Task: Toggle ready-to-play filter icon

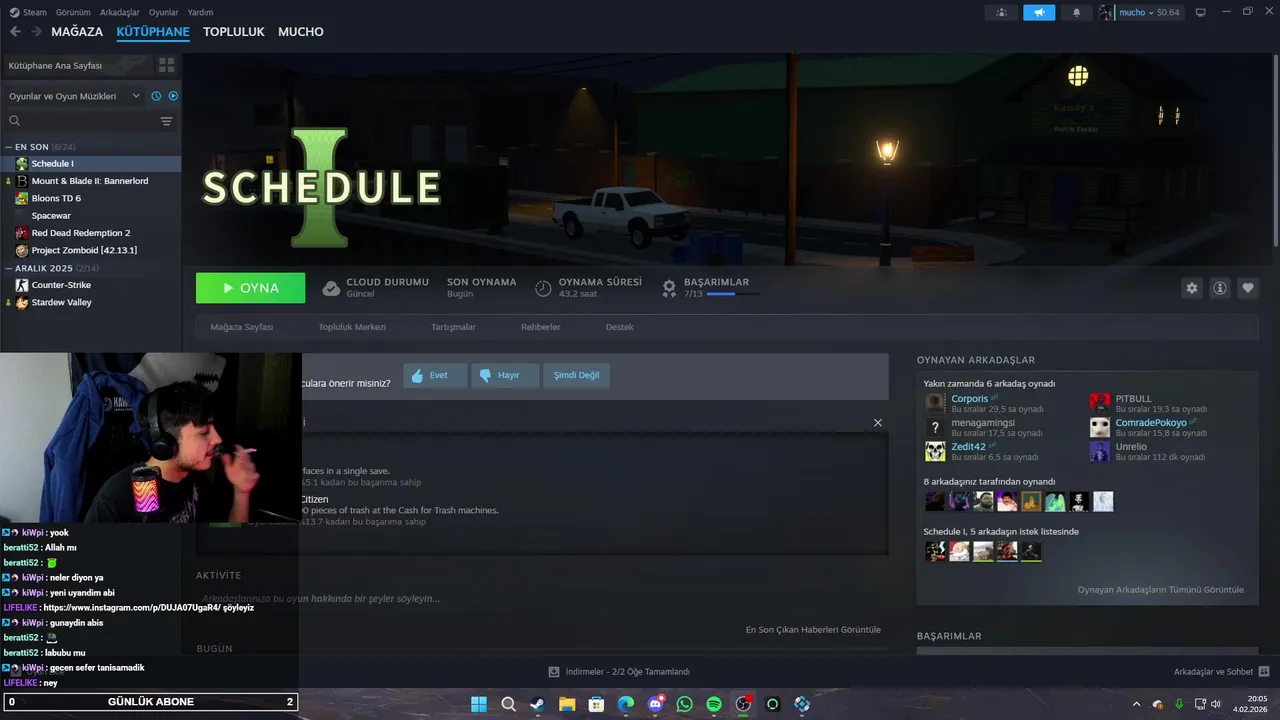Action: click(173, 96)
